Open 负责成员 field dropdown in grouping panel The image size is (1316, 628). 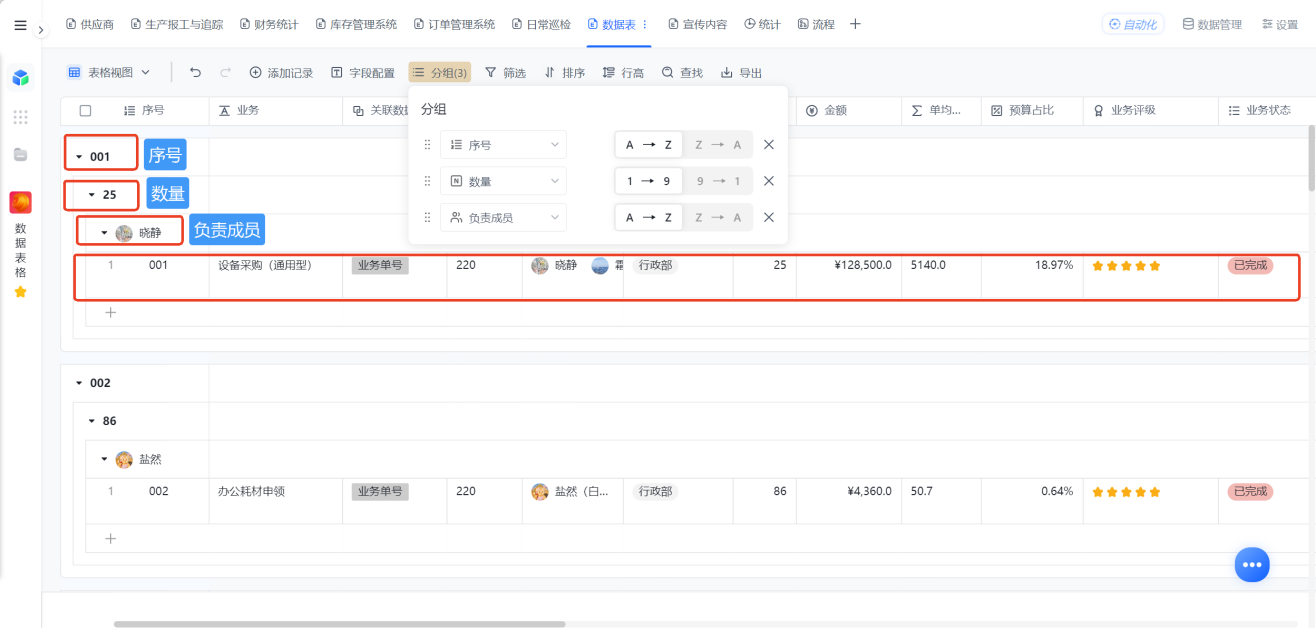tap(503, 217)
